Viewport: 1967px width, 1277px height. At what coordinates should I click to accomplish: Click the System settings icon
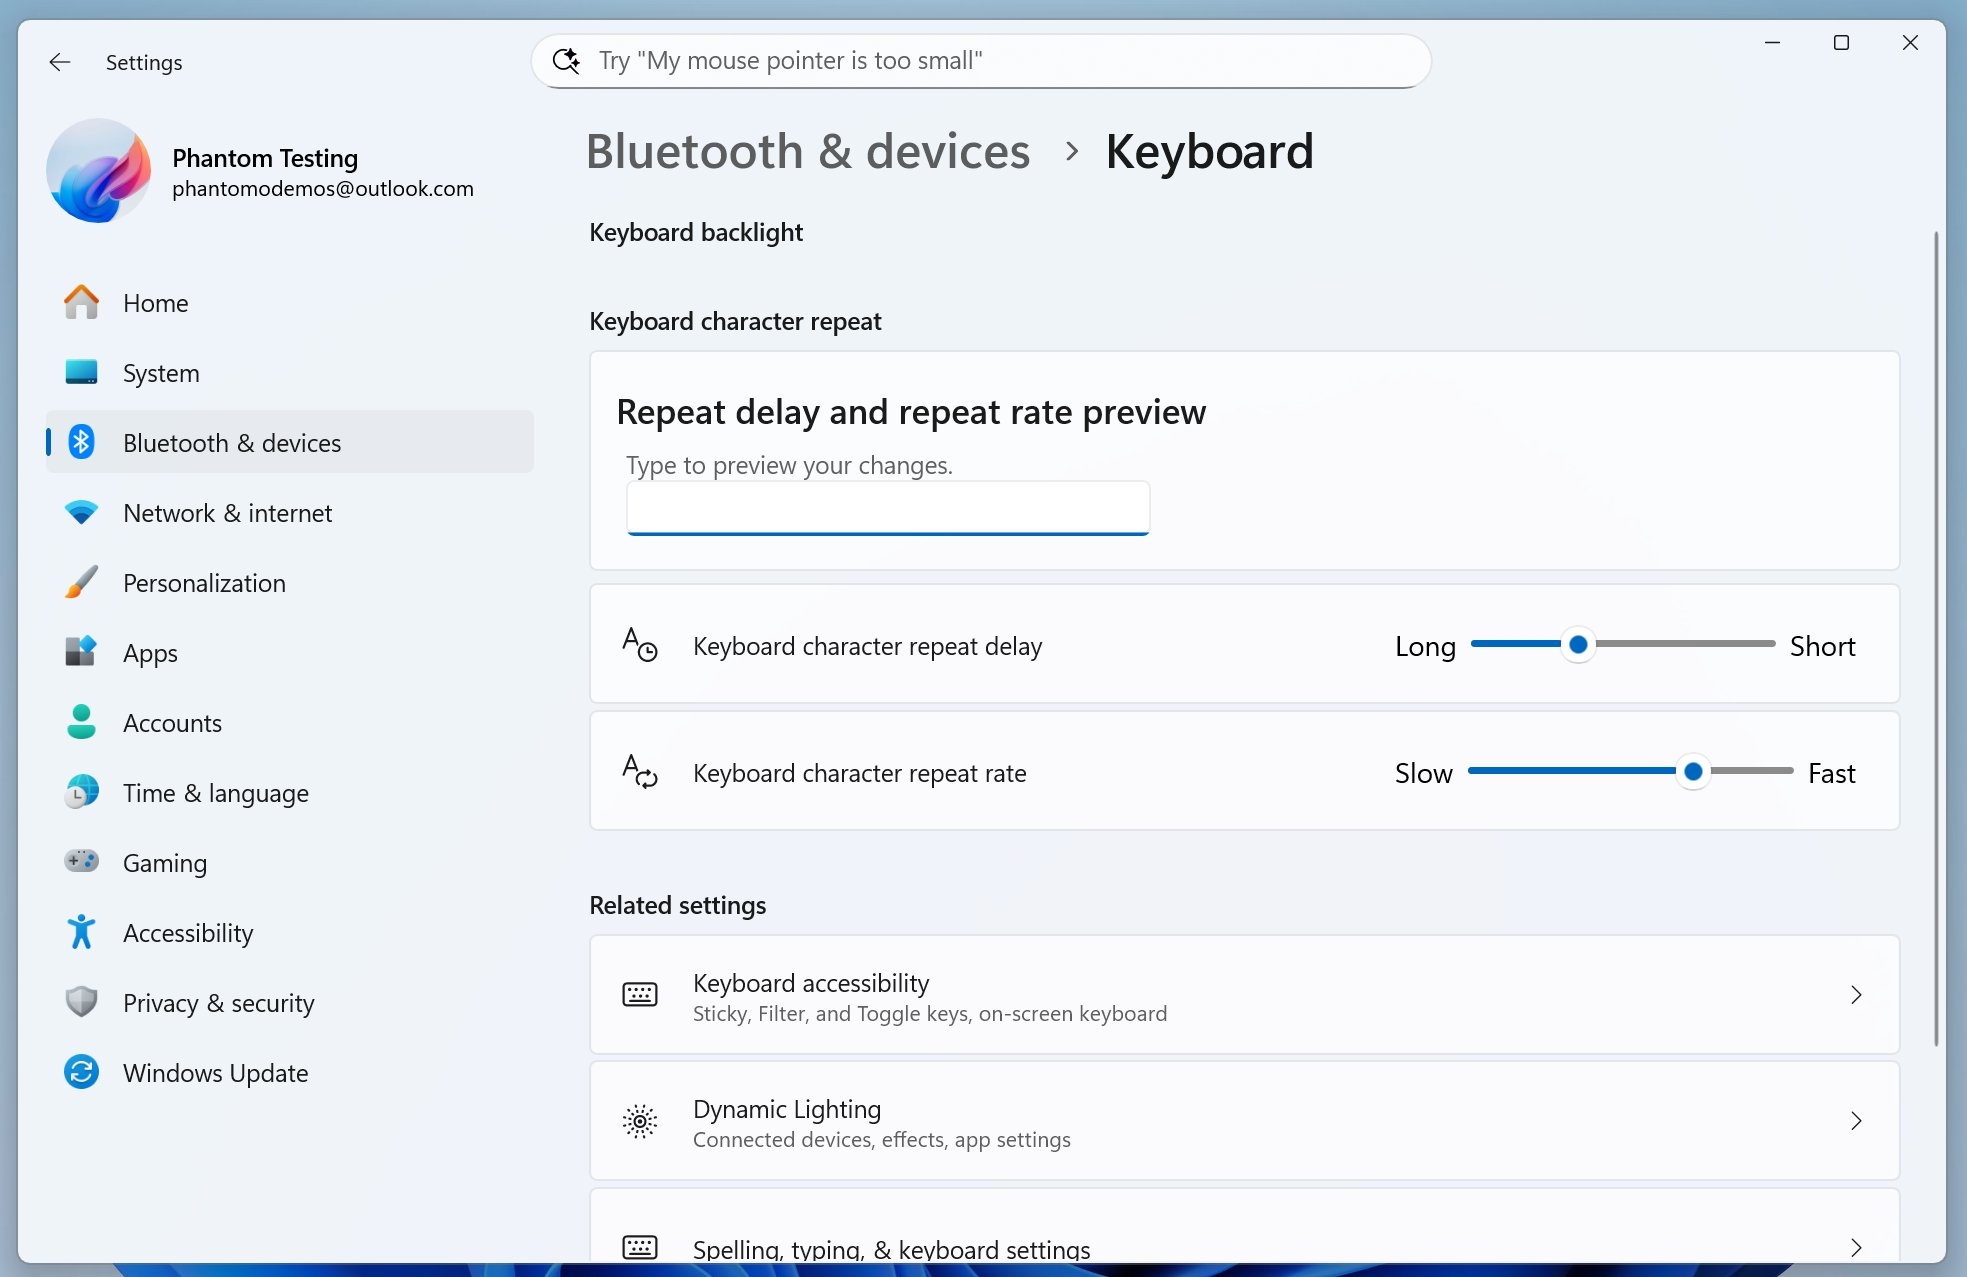coord(82,372)
